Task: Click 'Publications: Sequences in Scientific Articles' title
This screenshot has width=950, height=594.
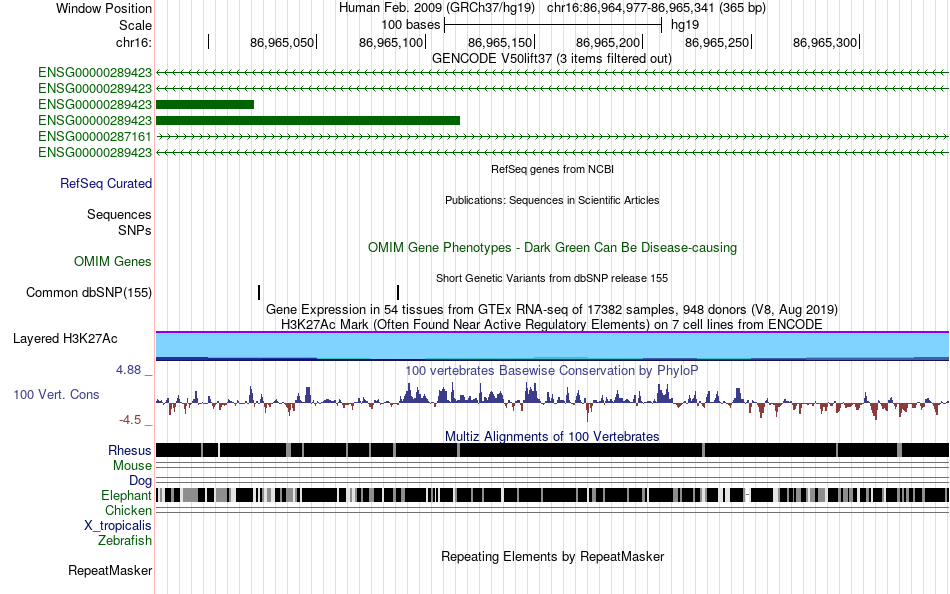Action: (552, 200)
